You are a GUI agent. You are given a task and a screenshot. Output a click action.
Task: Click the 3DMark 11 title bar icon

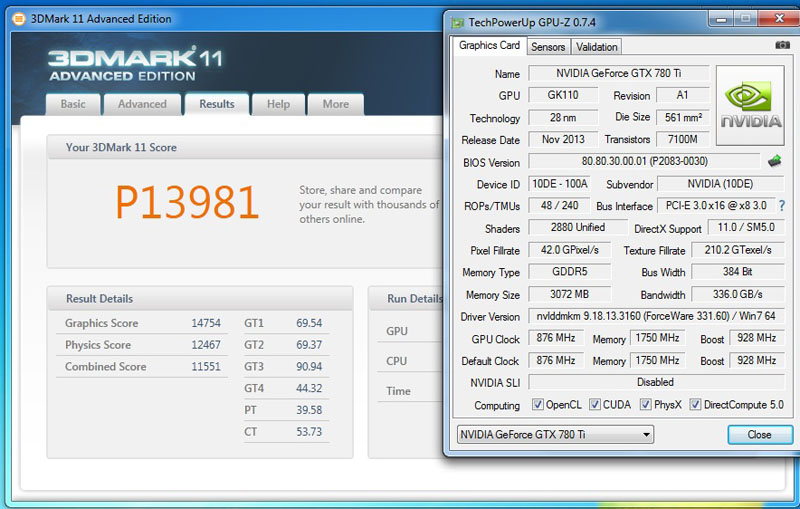tap(19, 18)
